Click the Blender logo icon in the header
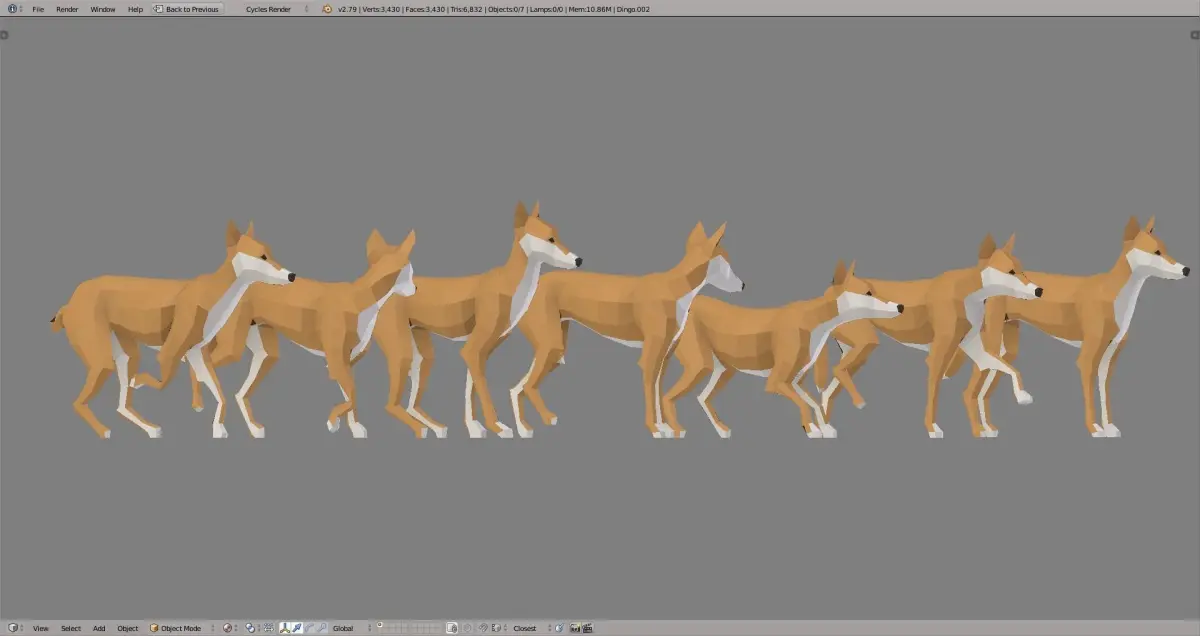Viewport: 1200px width, 636px height. point(327,8)
